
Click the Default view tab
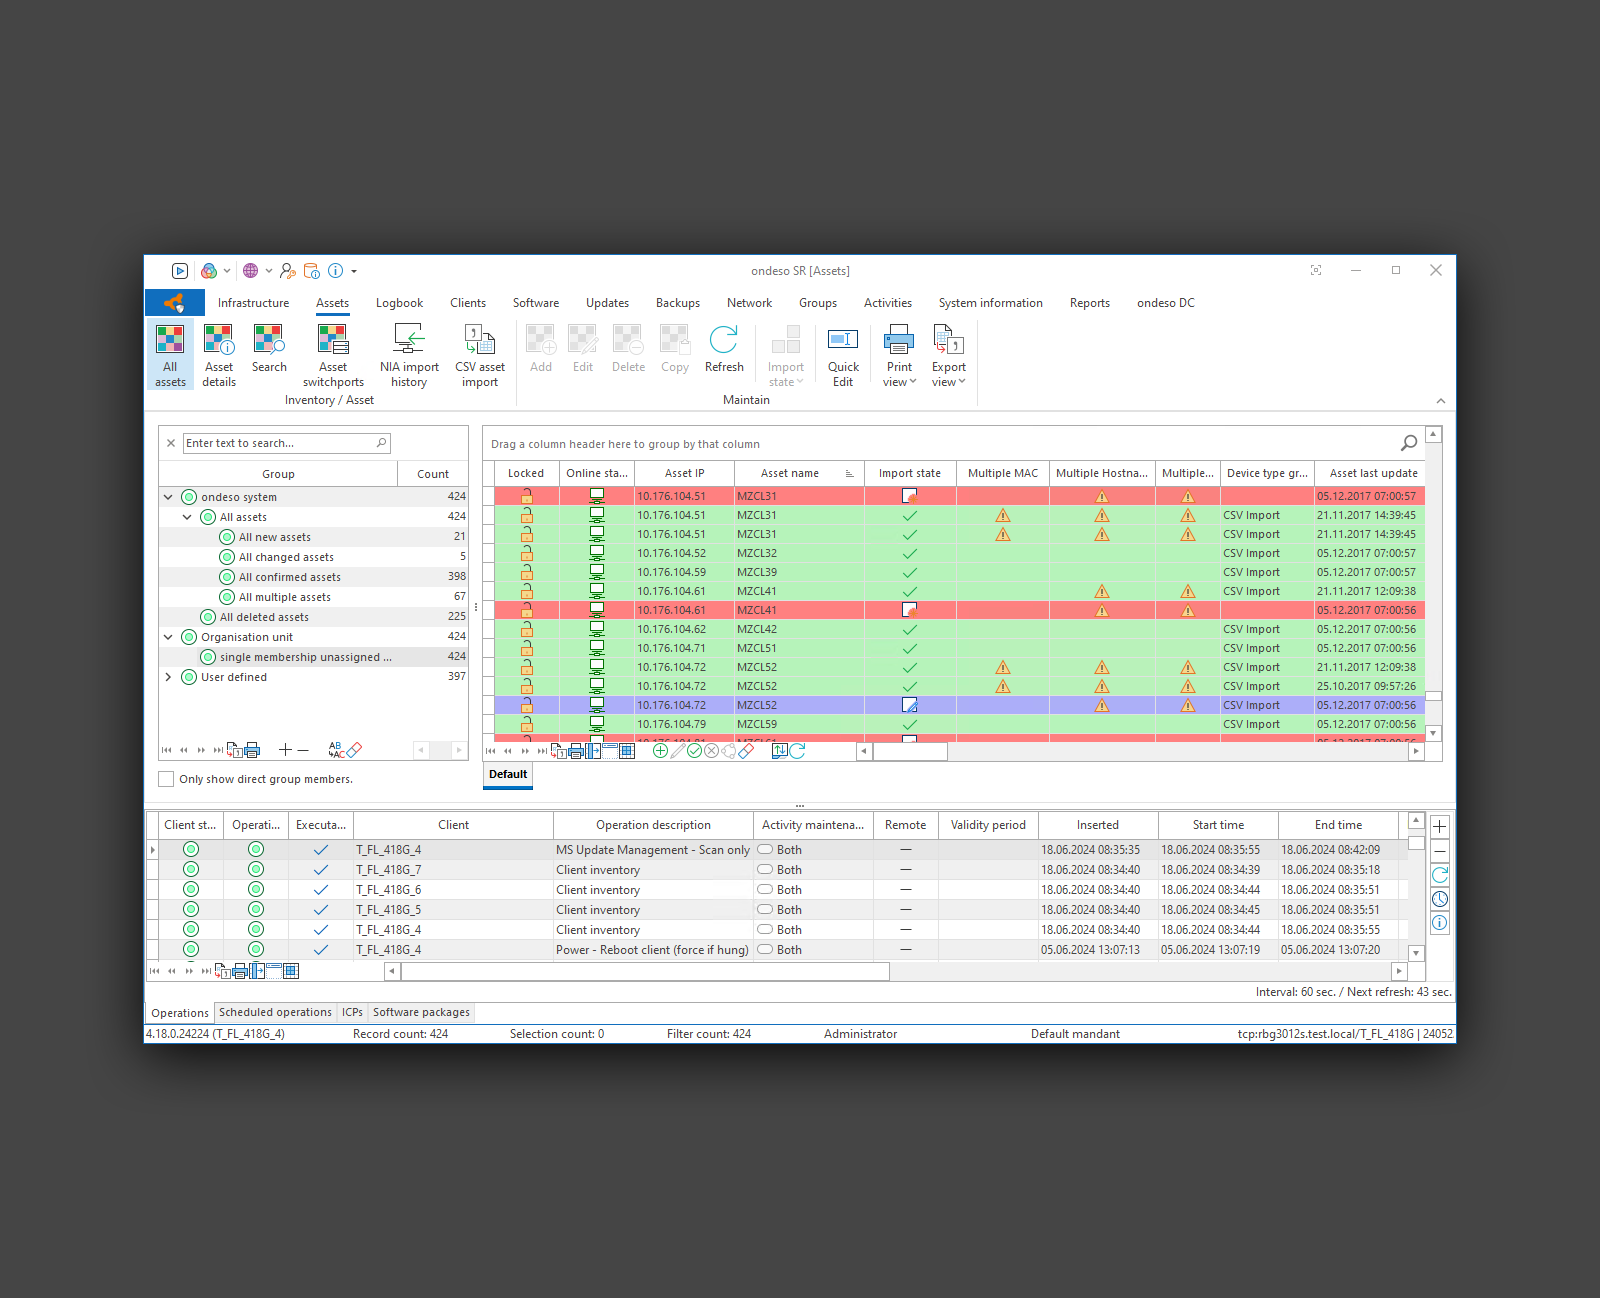tap(508, 774)
